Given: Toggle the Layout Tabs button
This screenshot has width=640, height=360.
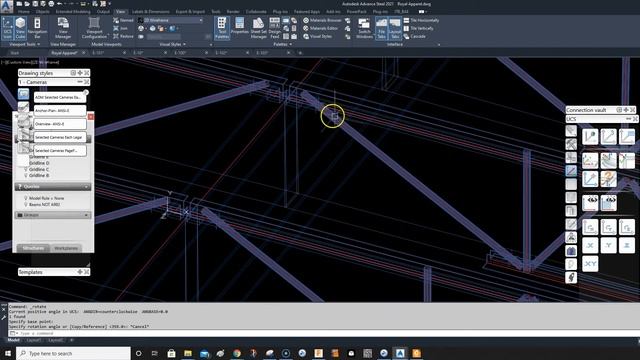Looking at the screenshot, I should pos(395,28).
